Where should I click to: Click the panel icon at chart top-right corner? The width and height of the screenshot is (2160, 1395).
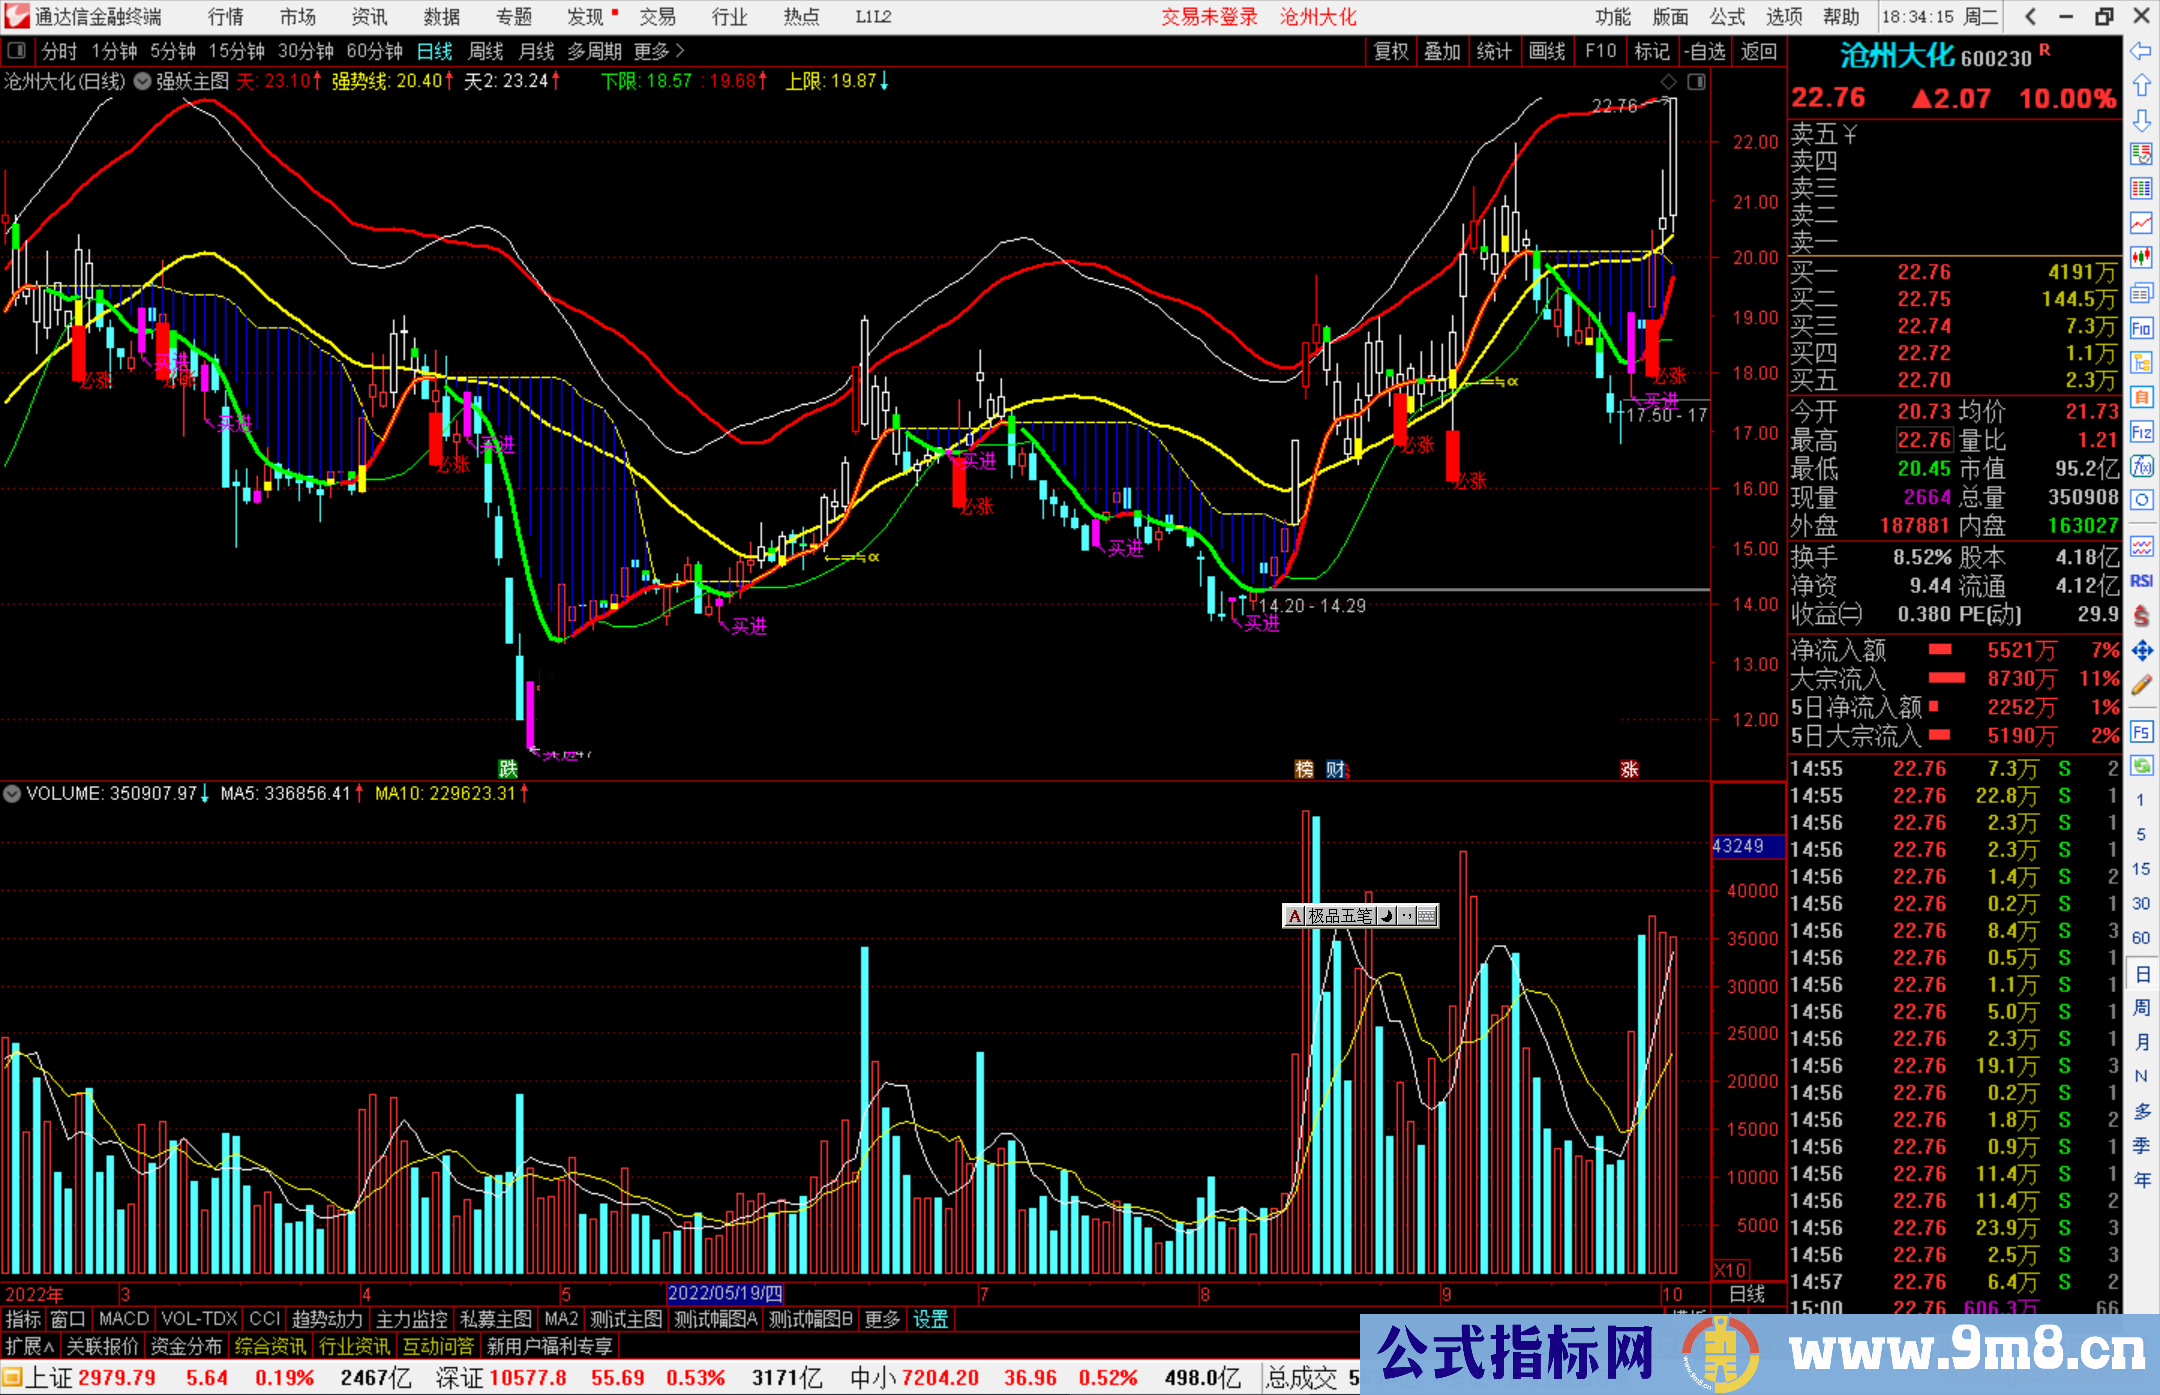[x=1696, y=82]
